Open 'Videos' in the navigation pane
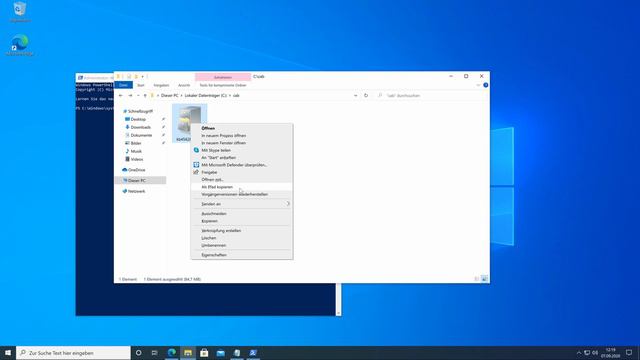 (137, 159)
